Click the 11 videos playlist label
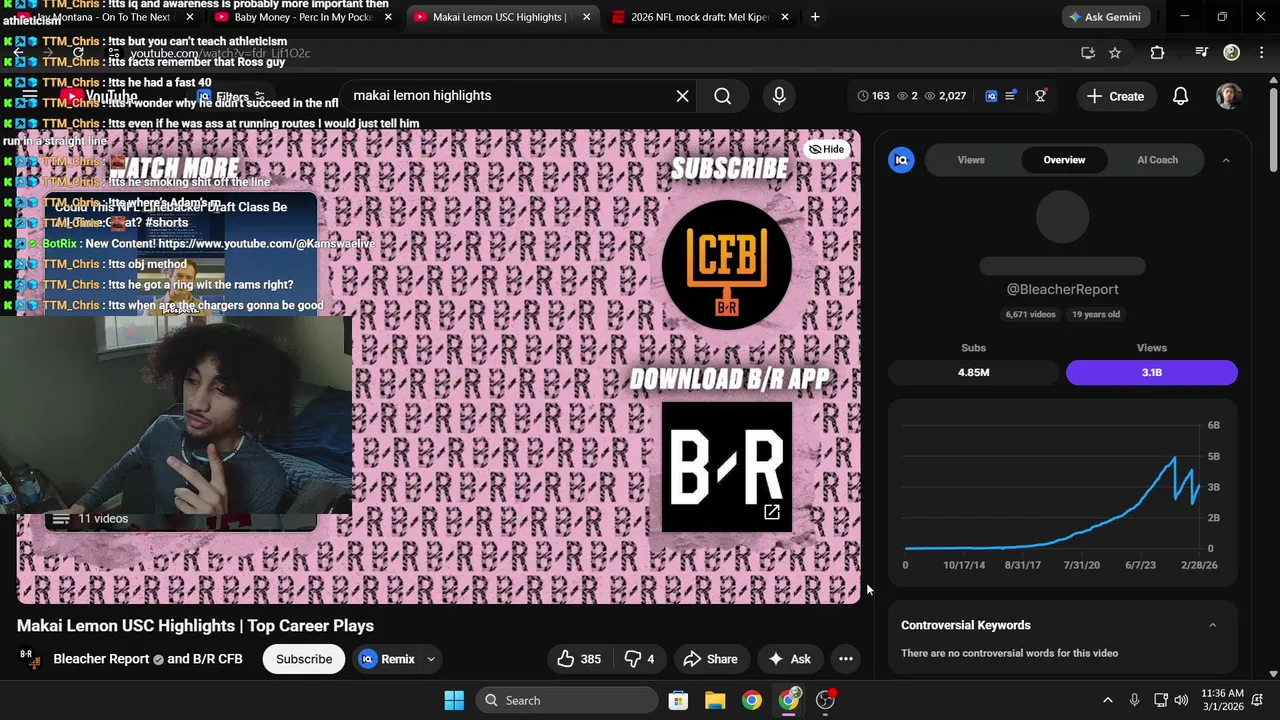This screenshot has width=1280, height=720. coord(103,518)
